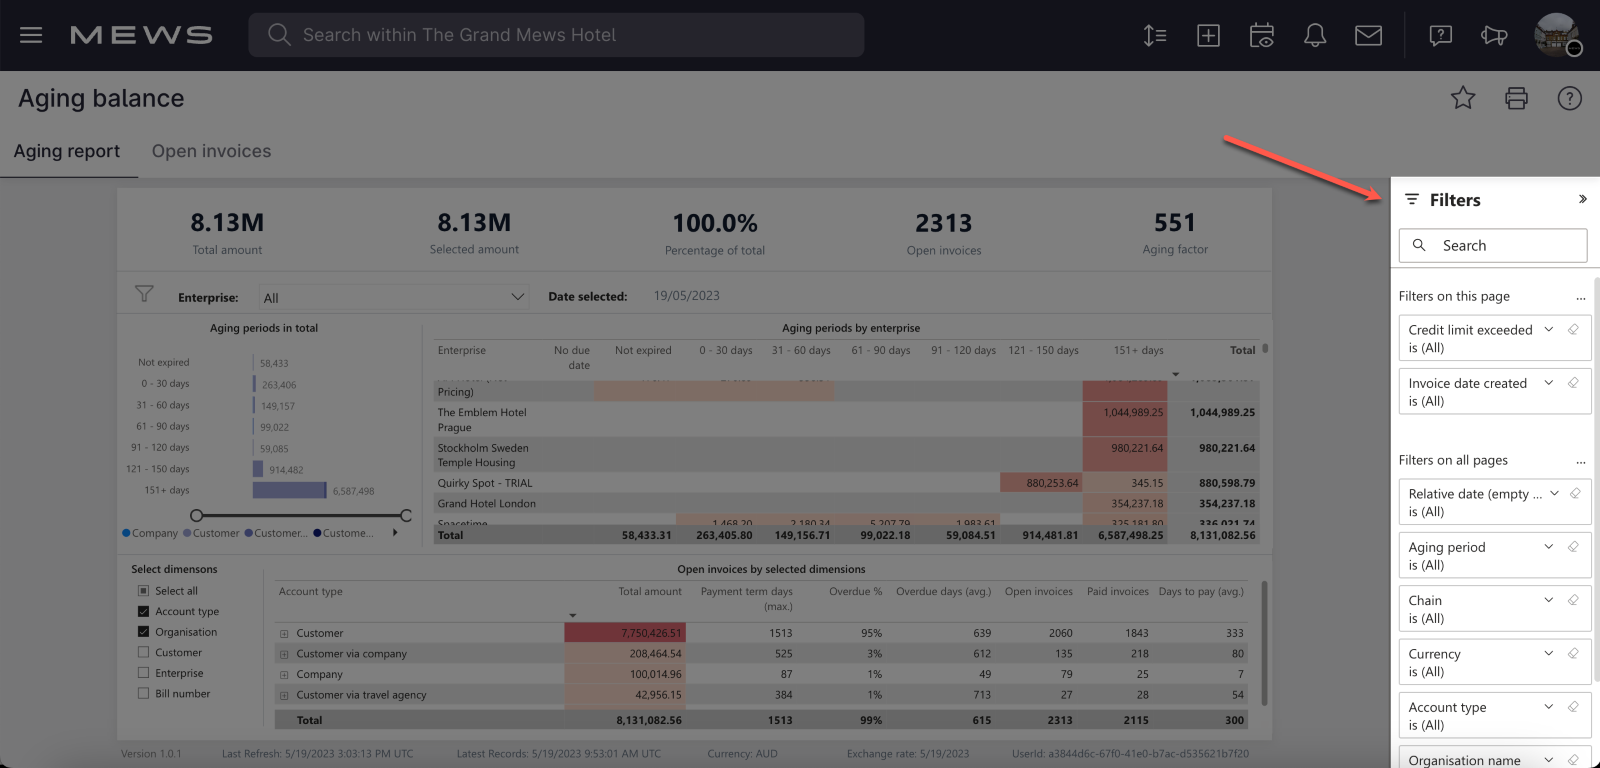Open the Enterprise dropdown set to All
The height and width of the screenshot is (768, 1600).
point(393,297)
